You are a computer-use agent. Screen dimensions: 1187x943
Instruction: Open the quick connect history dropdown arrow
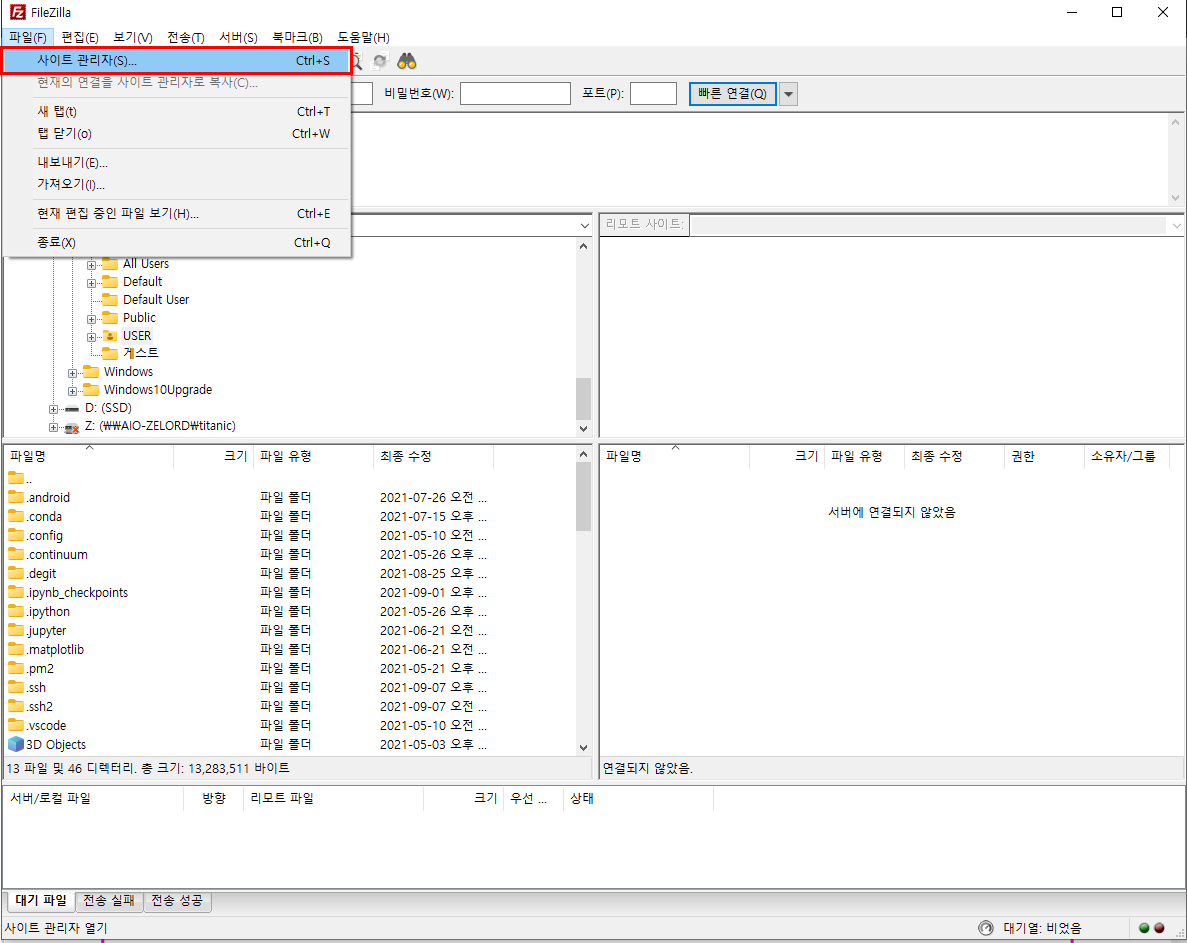[x=789, y=94]
